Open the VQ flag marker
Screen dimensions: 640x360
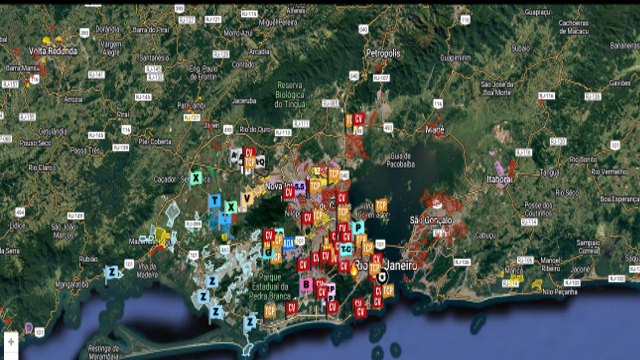click(x=260, y=162)
